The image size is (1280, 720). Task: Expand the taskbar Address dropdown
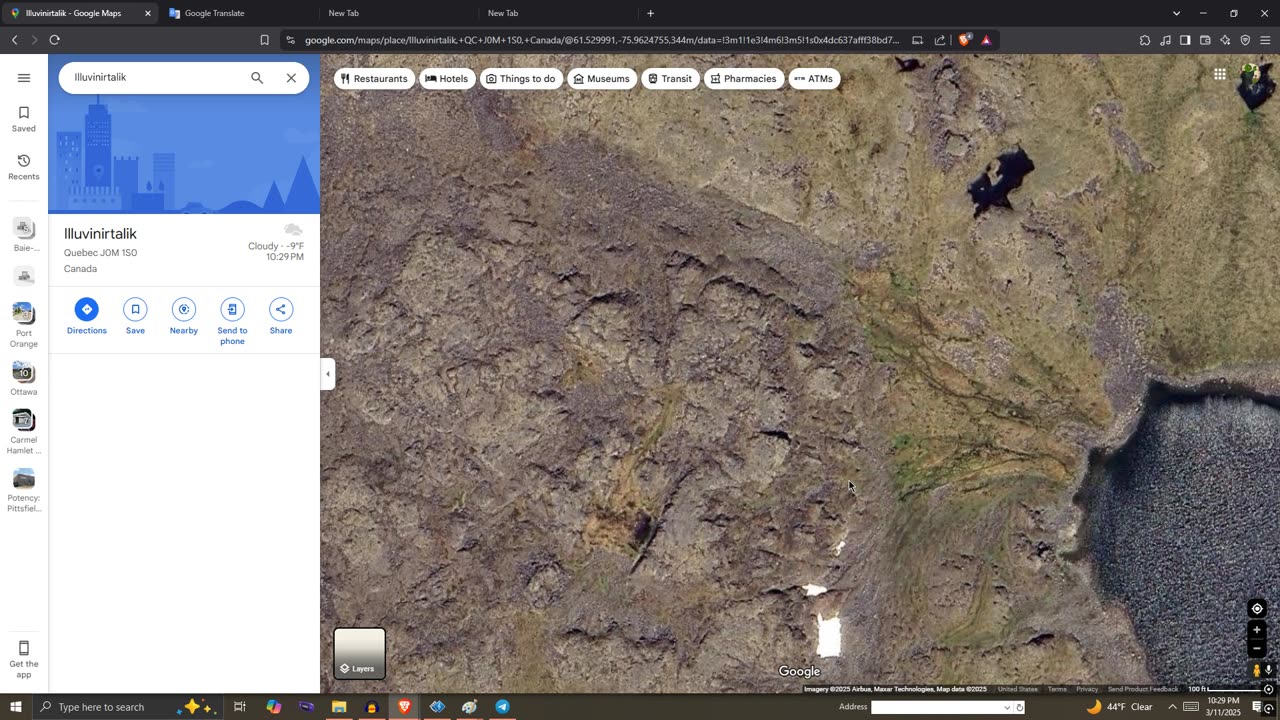(x=1007, y=708)
